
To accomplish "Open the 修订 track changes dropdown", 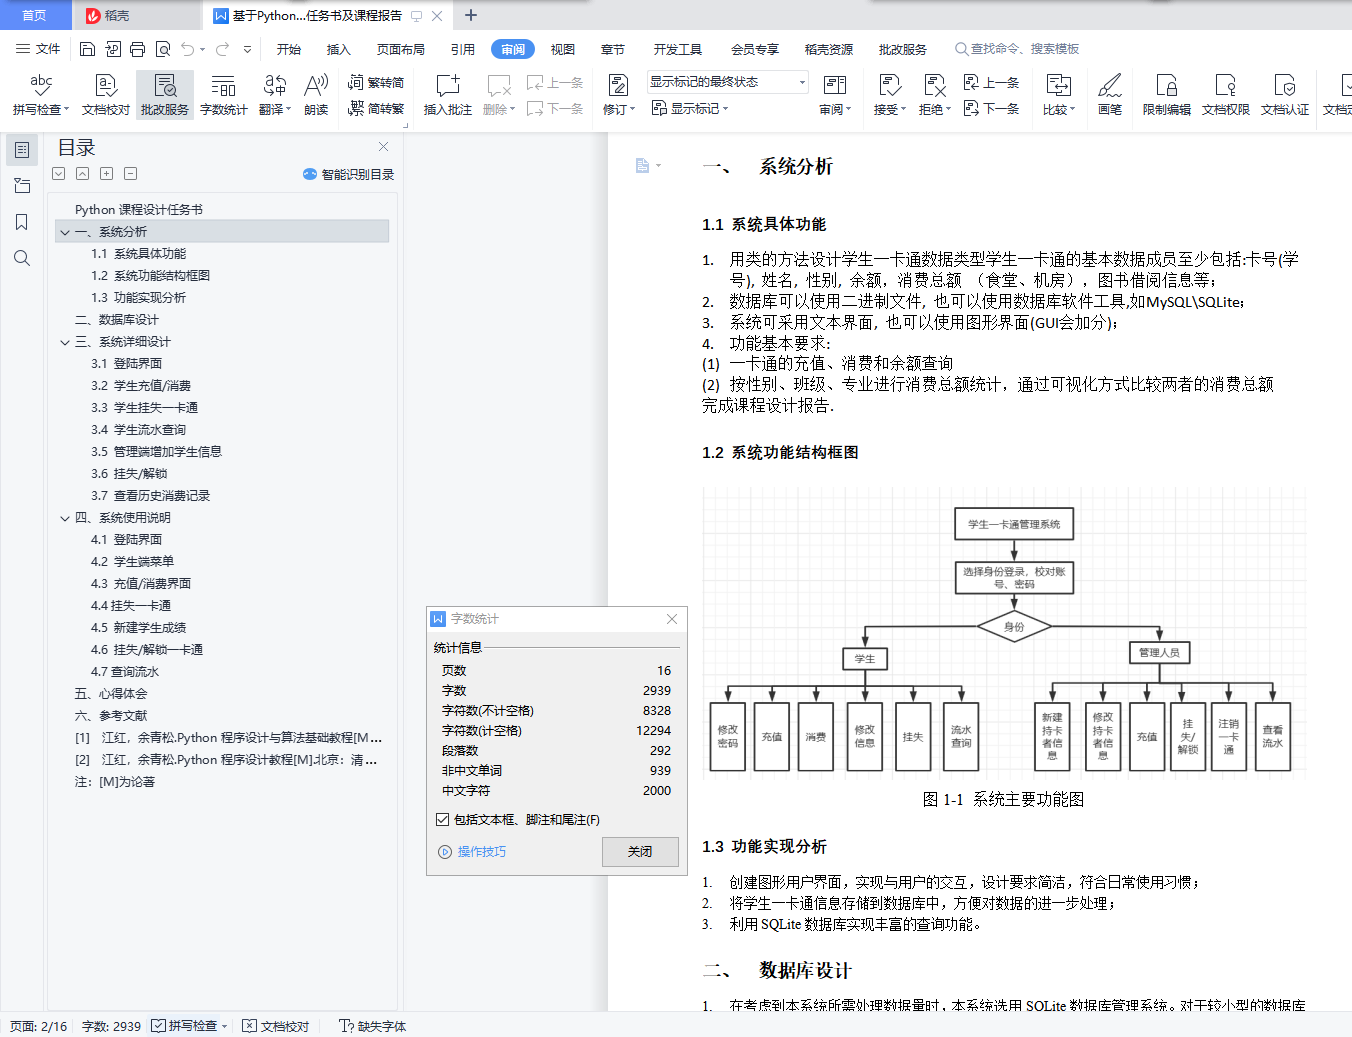I will pos(632,110).
